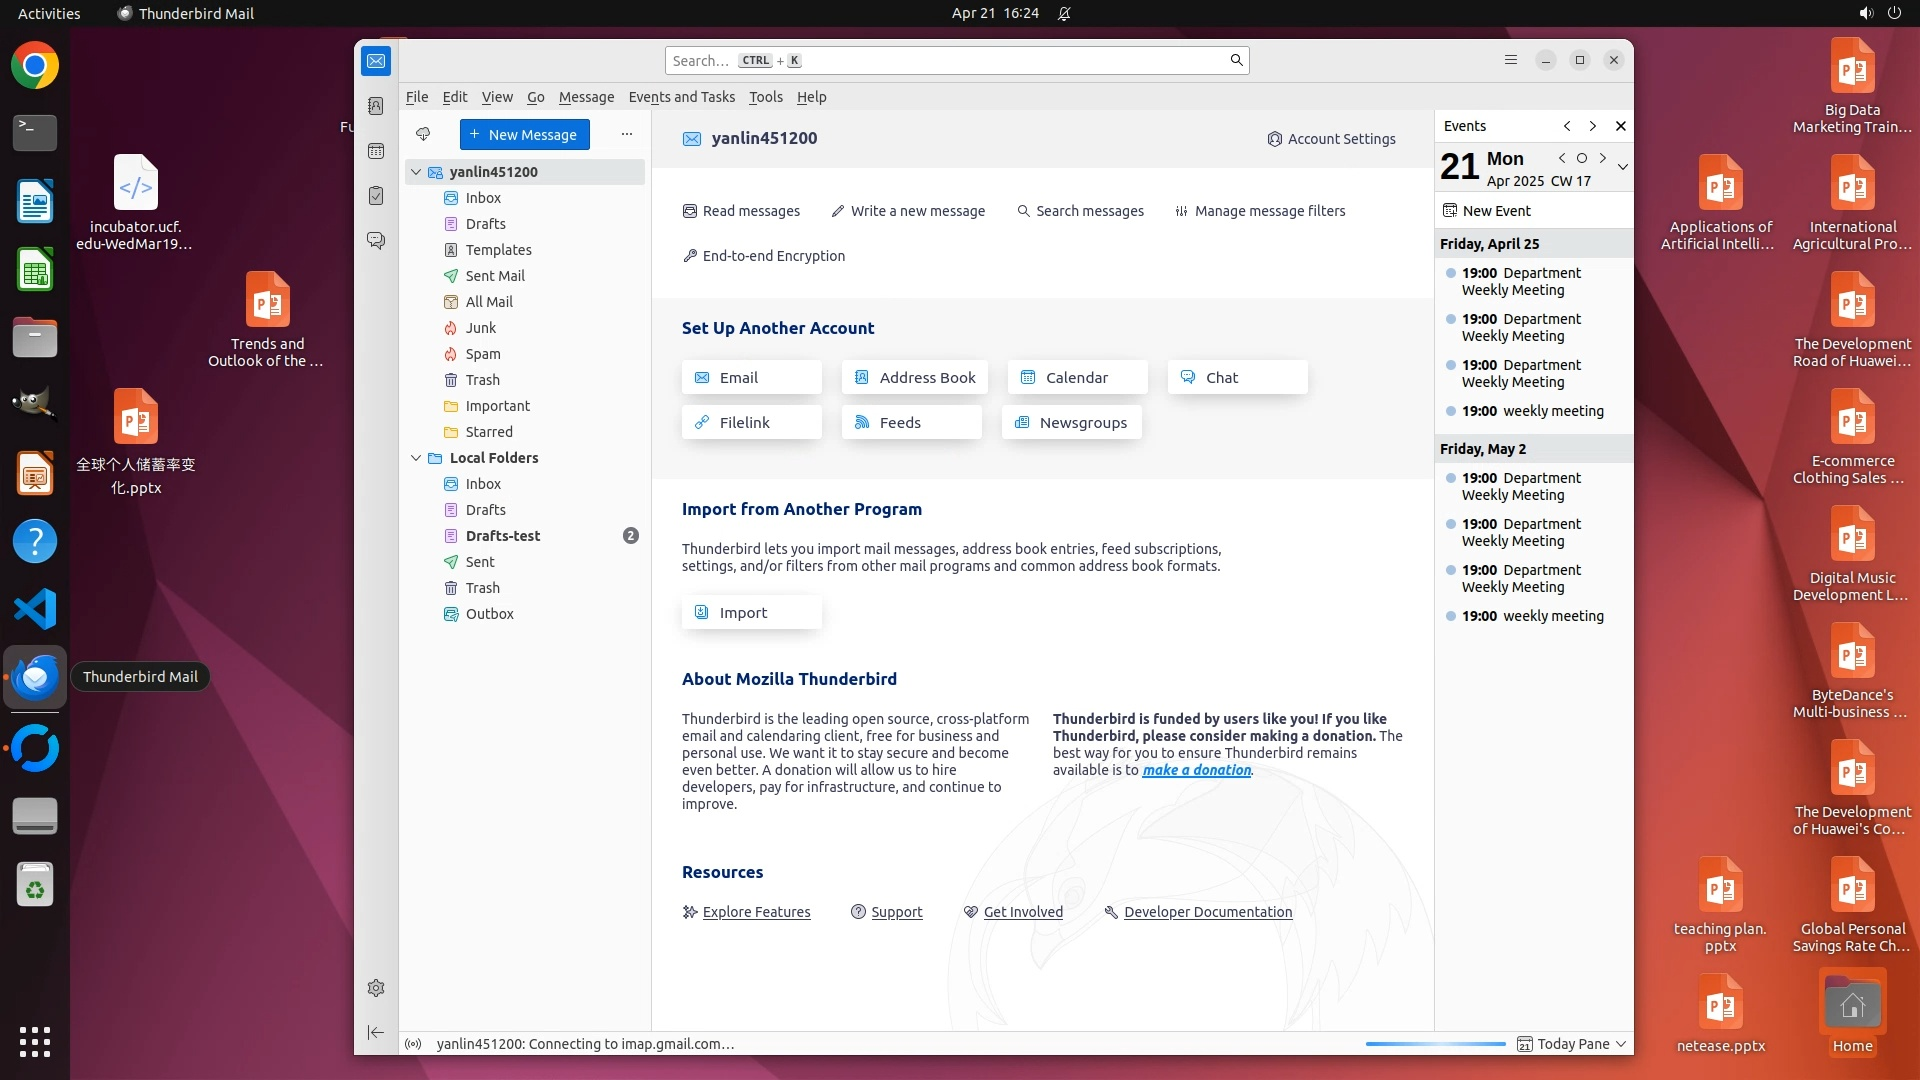Collapse the yanlin451200 account tree
Screen dimensions: 1920x1080
coord(416,172)
